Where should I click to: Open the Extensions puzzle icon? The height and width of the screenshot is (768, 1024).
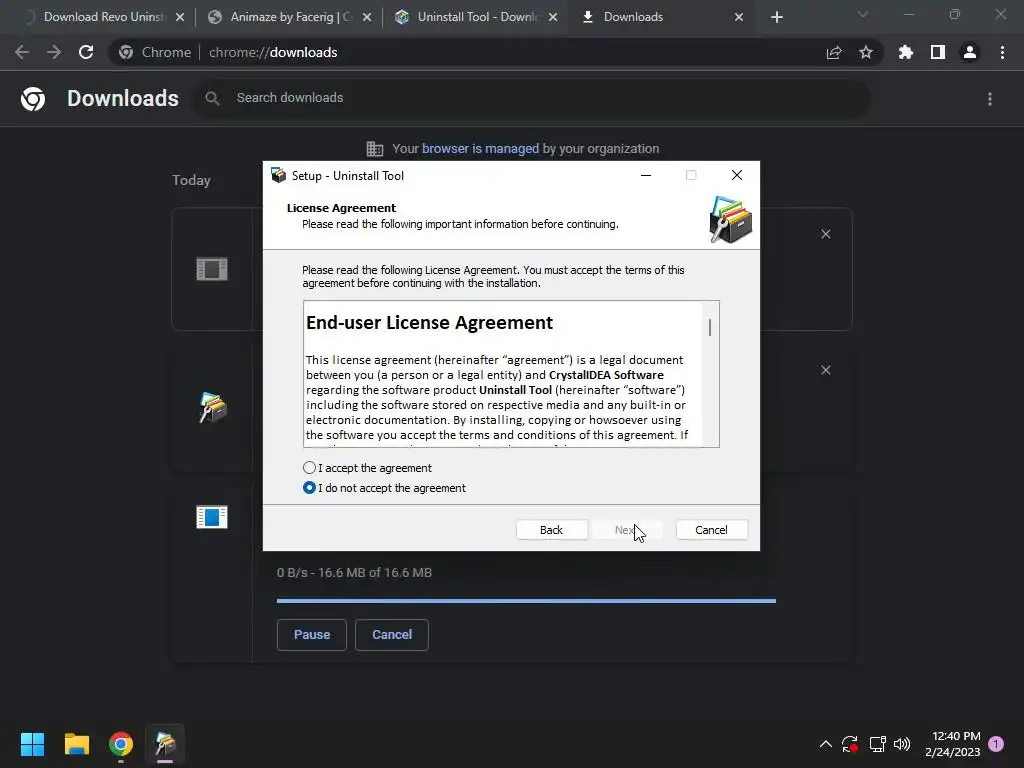point(906,52)
